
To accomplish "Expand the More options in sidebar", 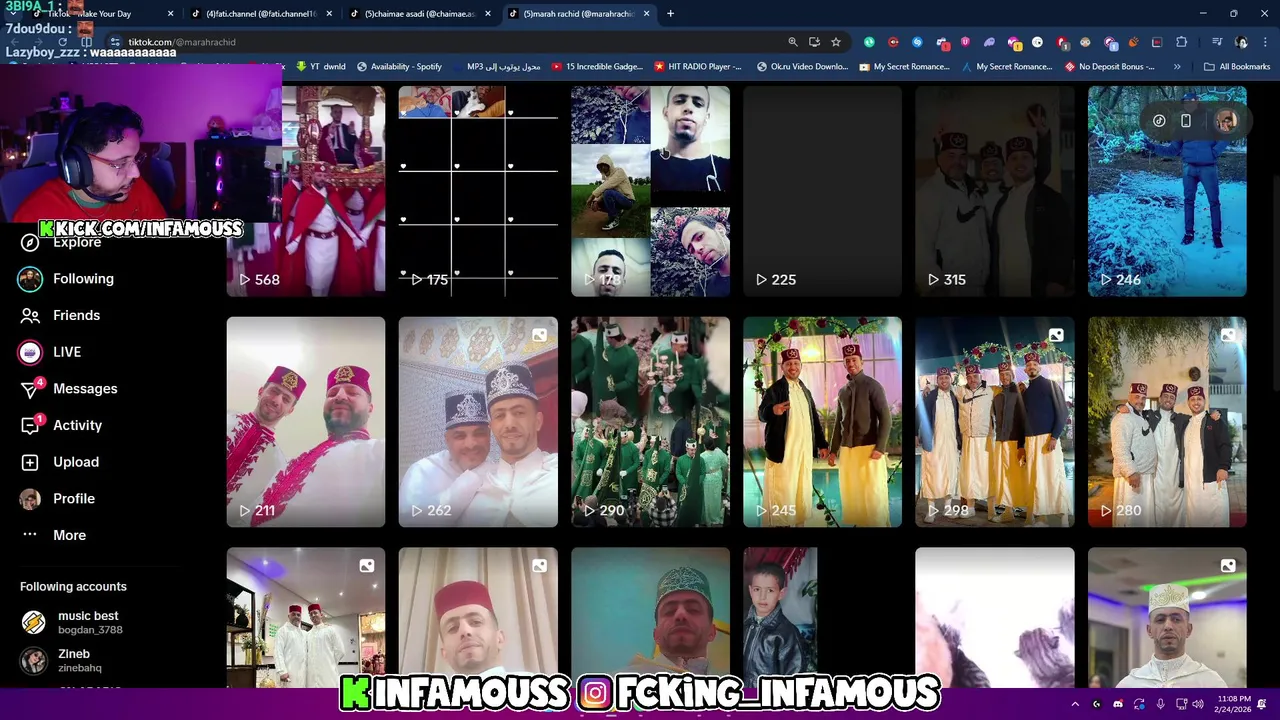I will tap(54, 535).
